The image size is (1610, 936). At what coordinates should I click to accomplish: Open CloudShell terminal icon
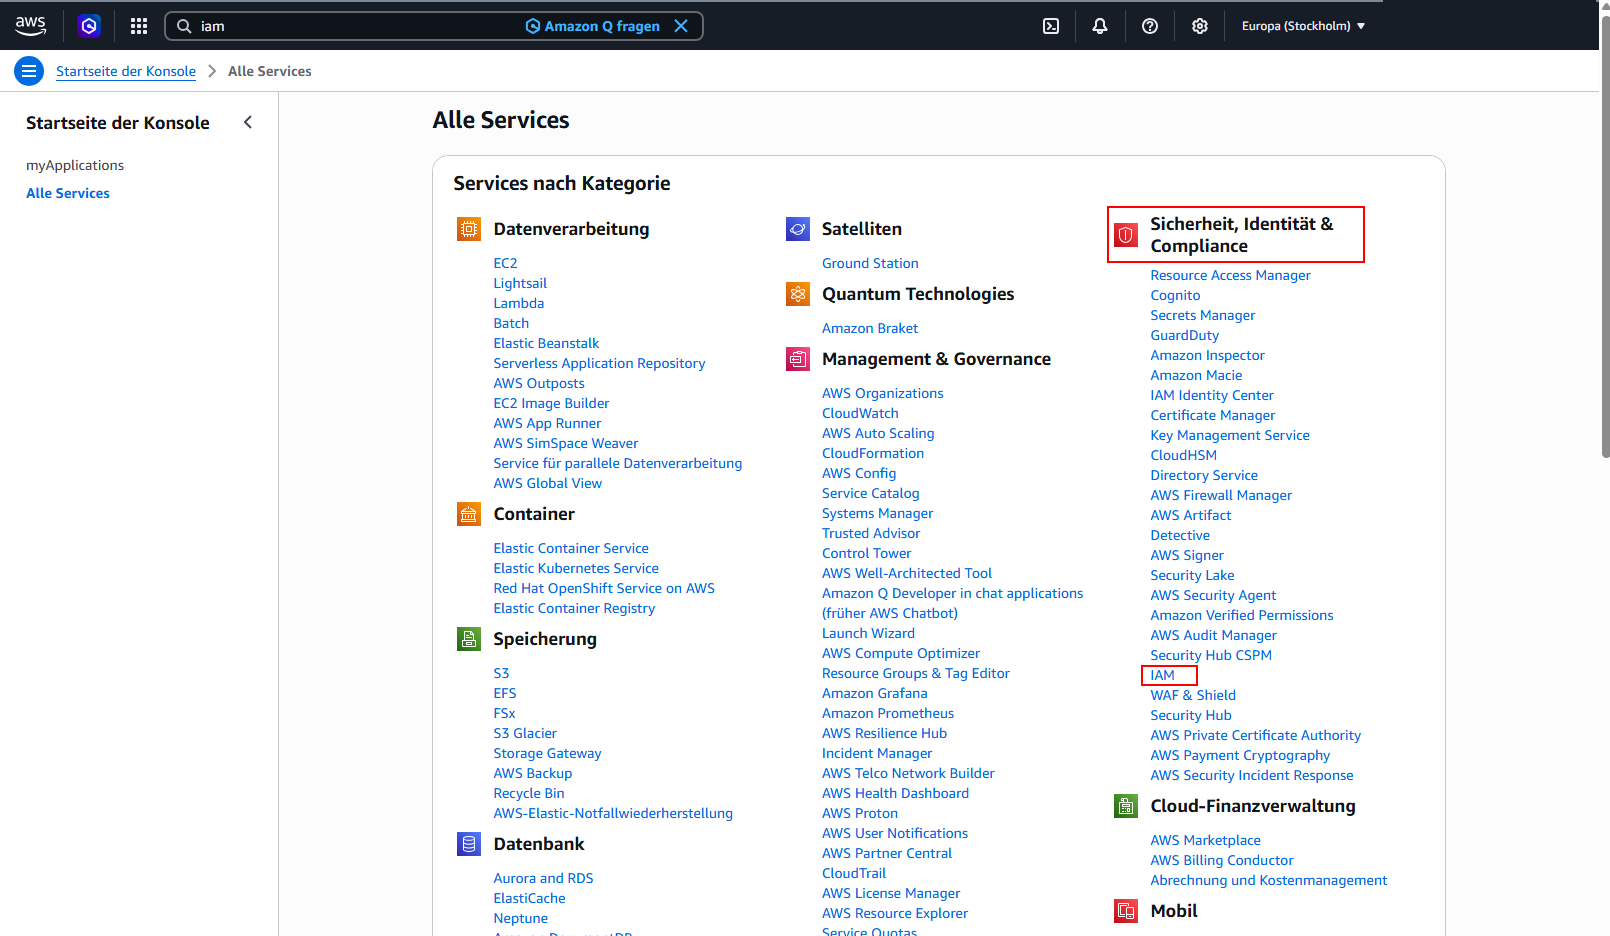point(1051,26)
